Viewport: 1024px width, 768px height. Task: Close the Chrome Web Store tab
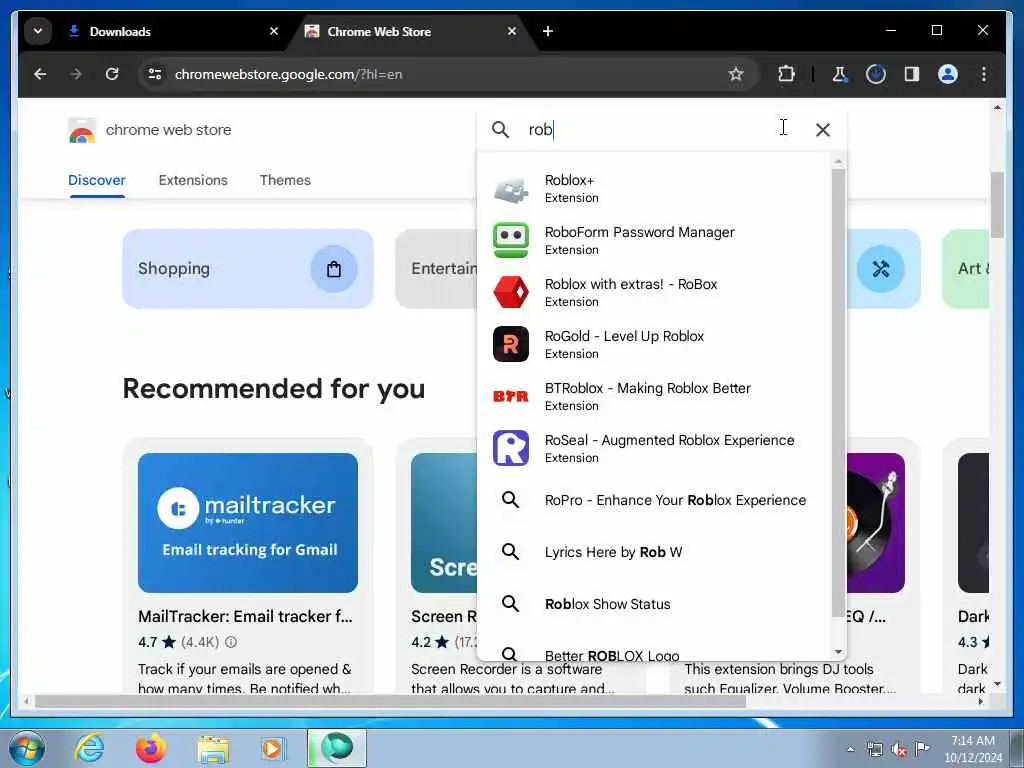(x=512, y=31)
